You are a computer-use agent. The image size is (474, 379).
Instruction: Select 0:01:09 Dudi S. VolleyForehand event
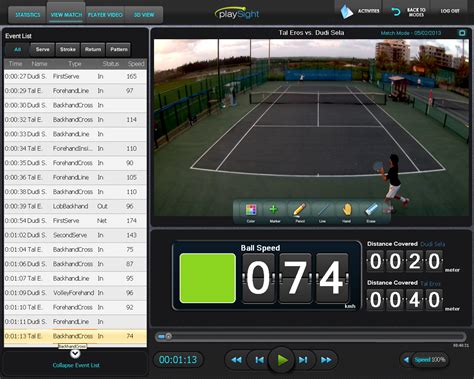75,293
